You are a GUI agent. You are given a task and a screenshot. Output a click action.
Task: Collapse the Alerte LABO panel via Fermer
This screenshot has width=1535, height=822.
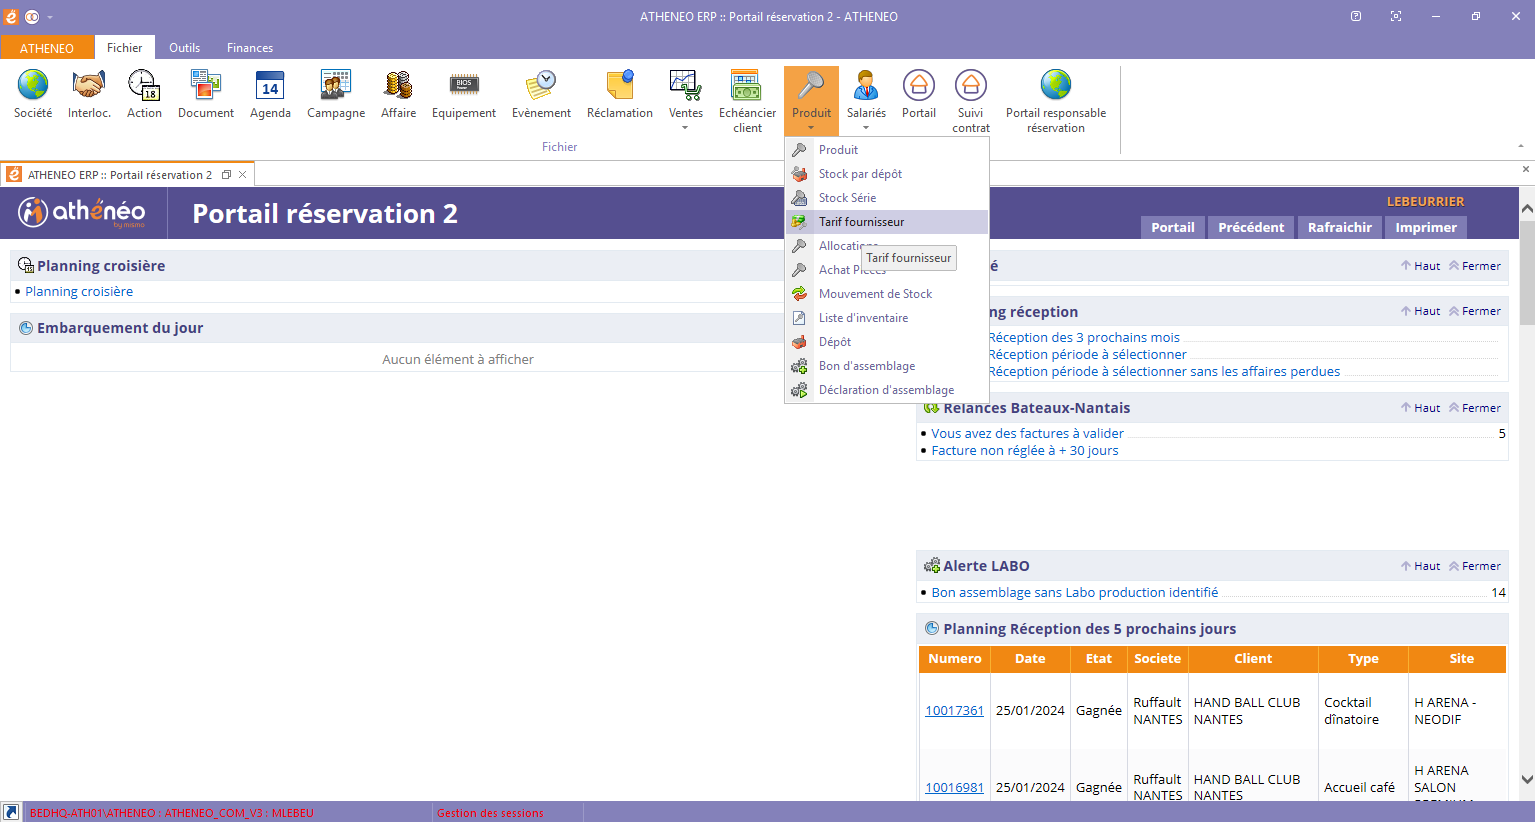click(1475, 566)
